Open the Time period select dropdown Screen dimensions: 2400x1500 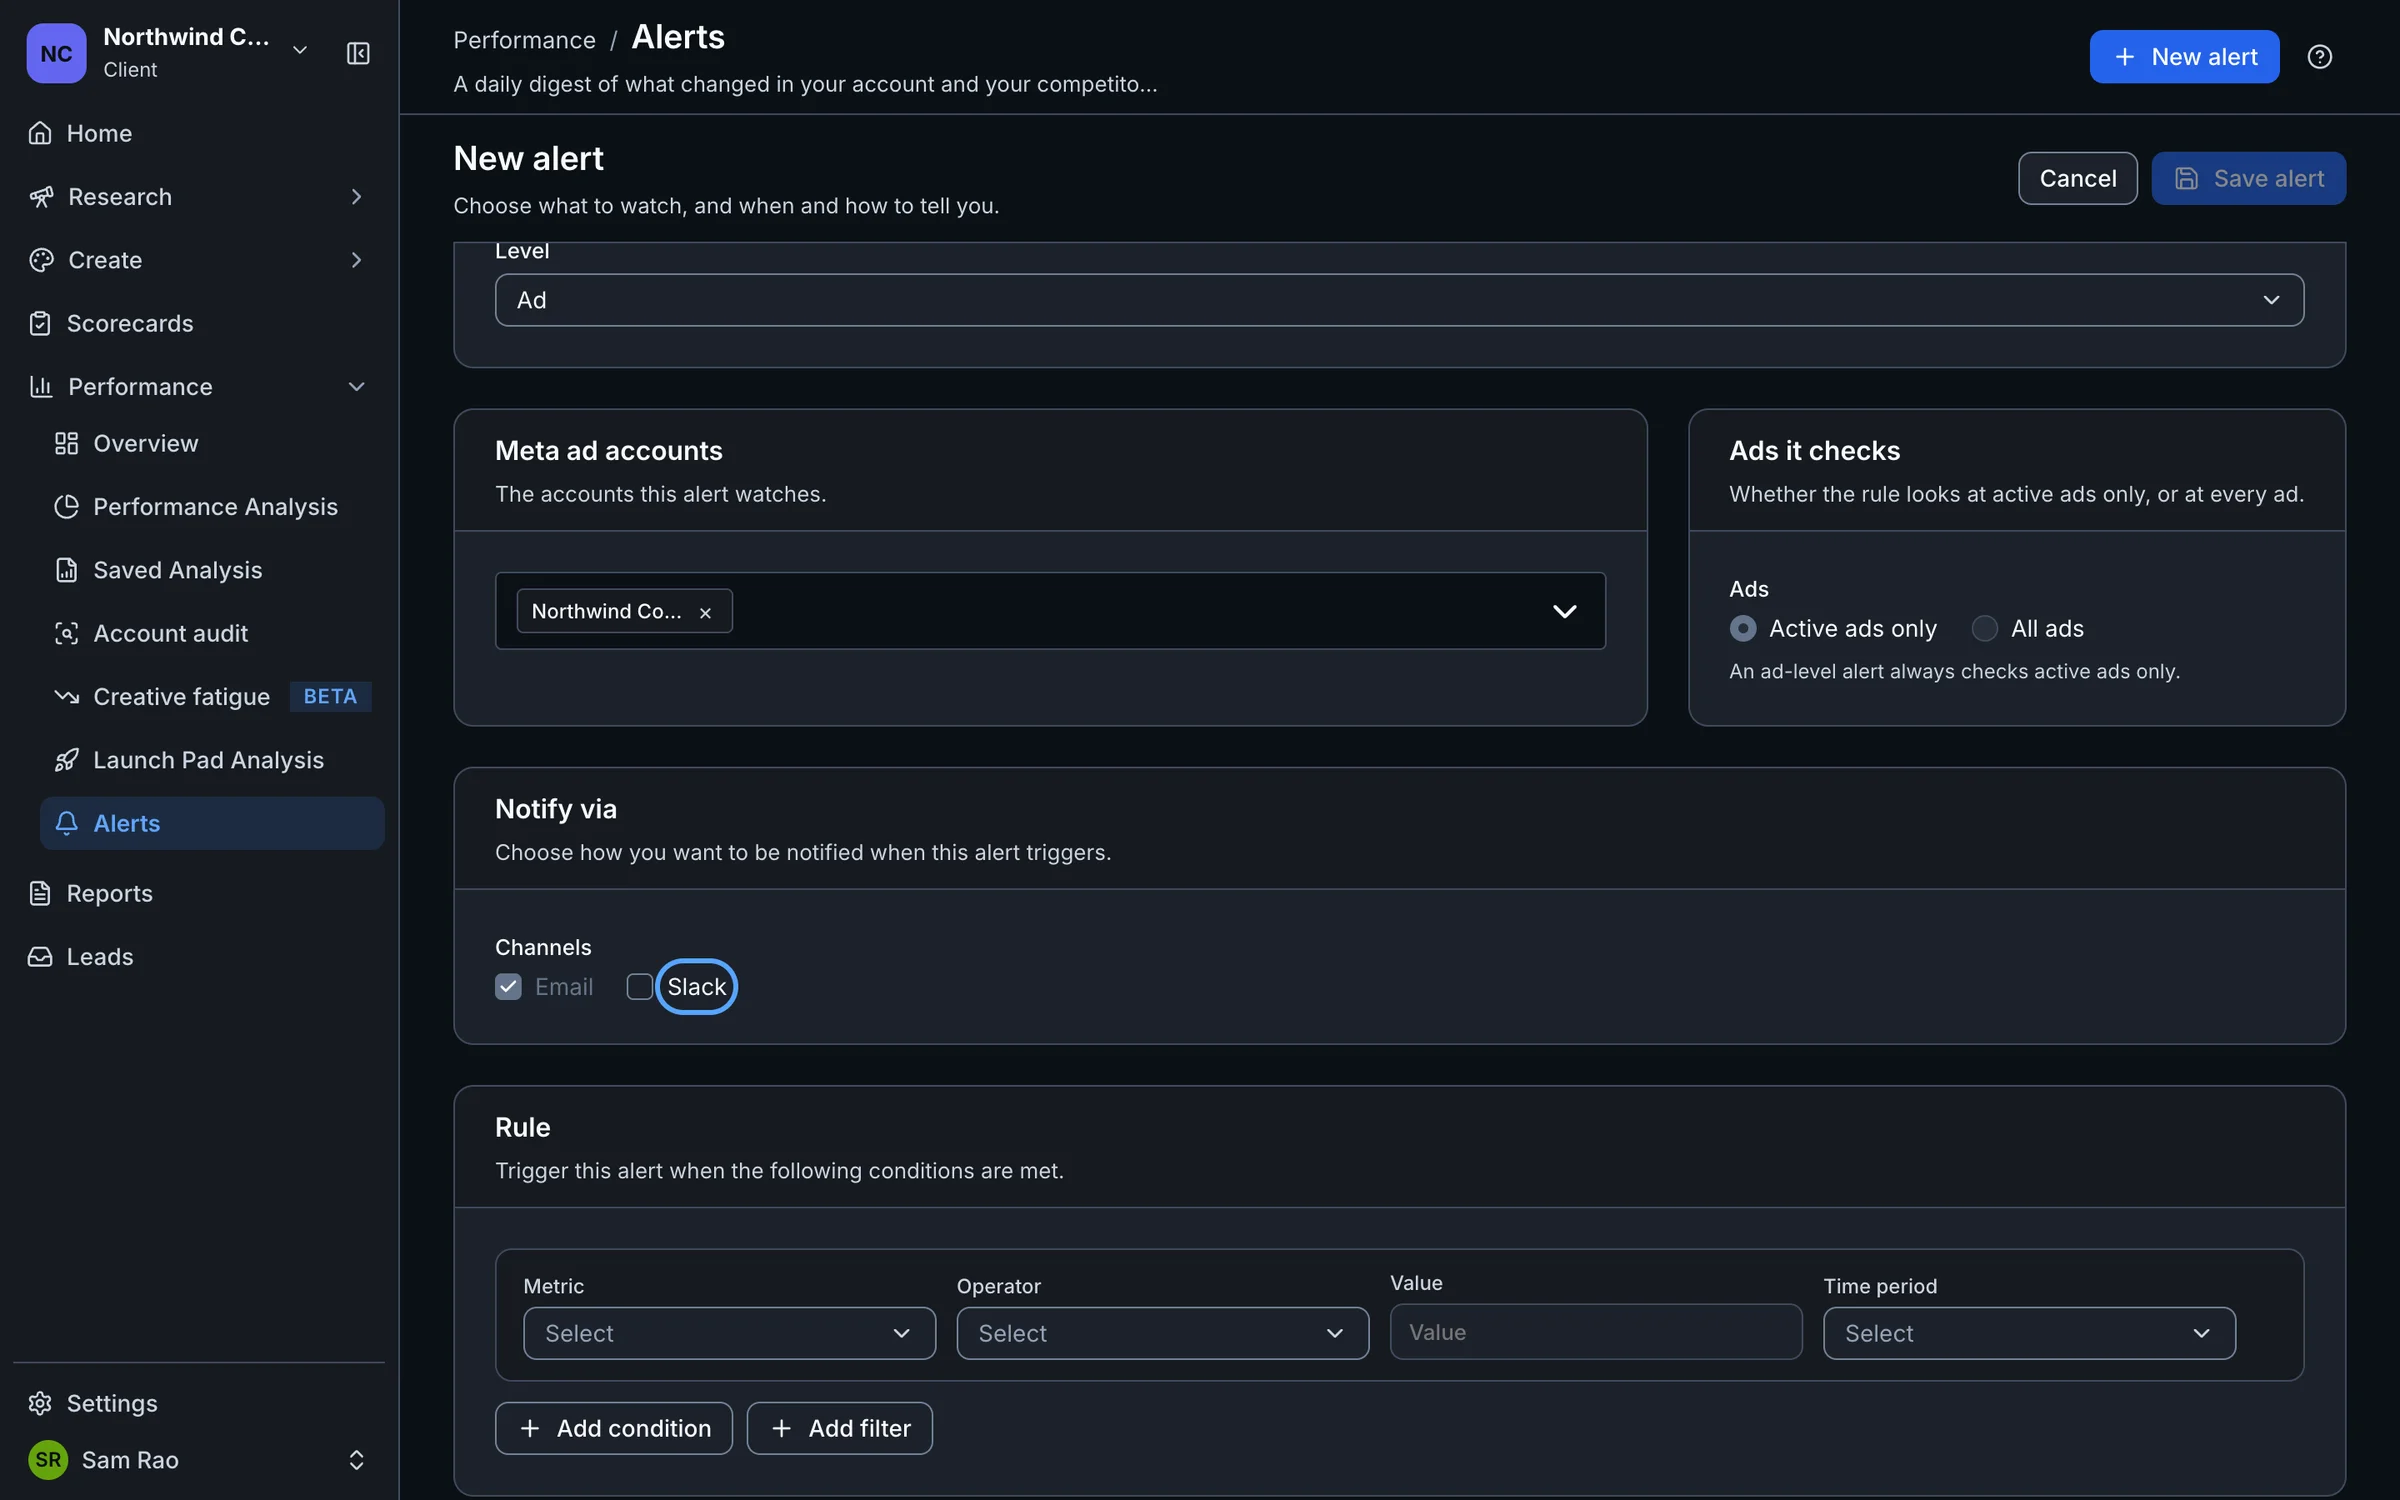pyautogui.click(x=2029, y=1333)
